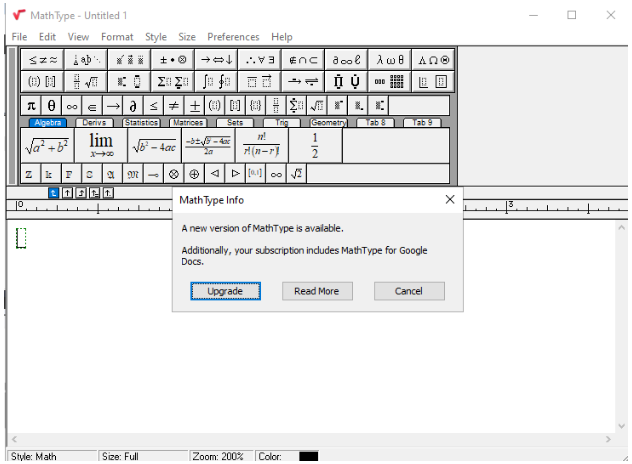Screen dimensions: 632x464
Task: Open the summation templates palette
Action: (173, 82)
